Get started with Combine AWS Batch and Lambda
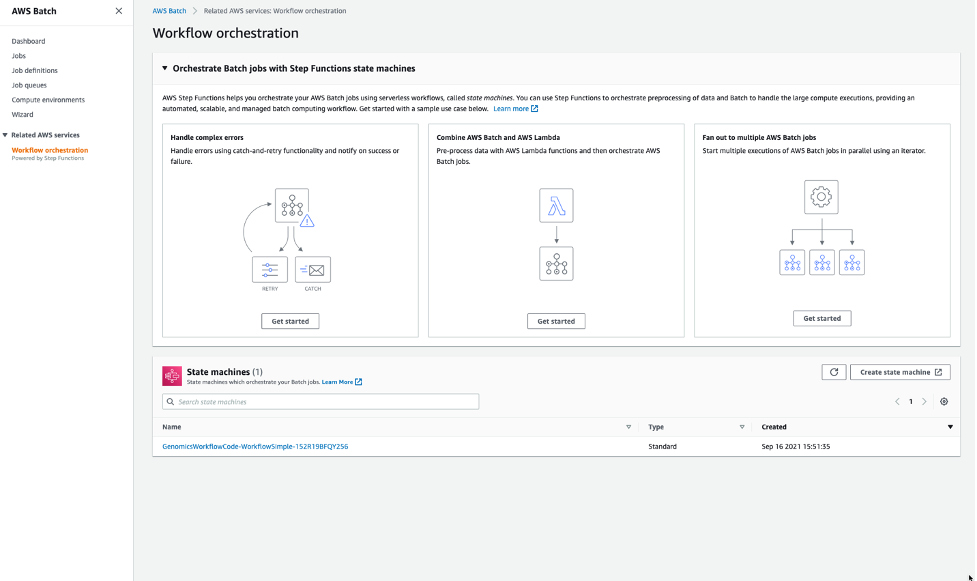Screen dimensions: 977x581 click(x=556, y=321)
